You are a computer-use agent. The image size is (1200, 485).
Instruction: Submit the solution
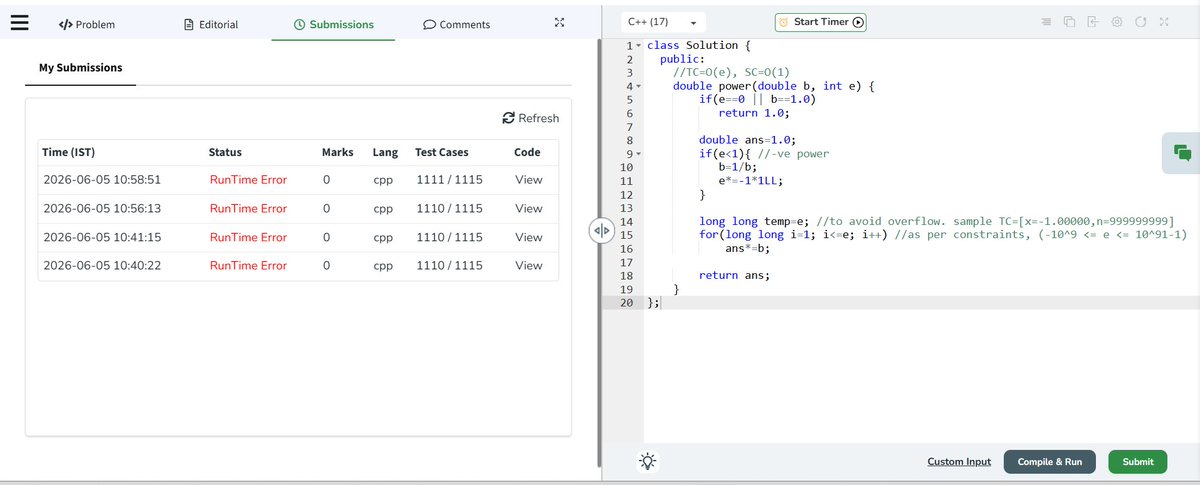tap(1138, 462)
